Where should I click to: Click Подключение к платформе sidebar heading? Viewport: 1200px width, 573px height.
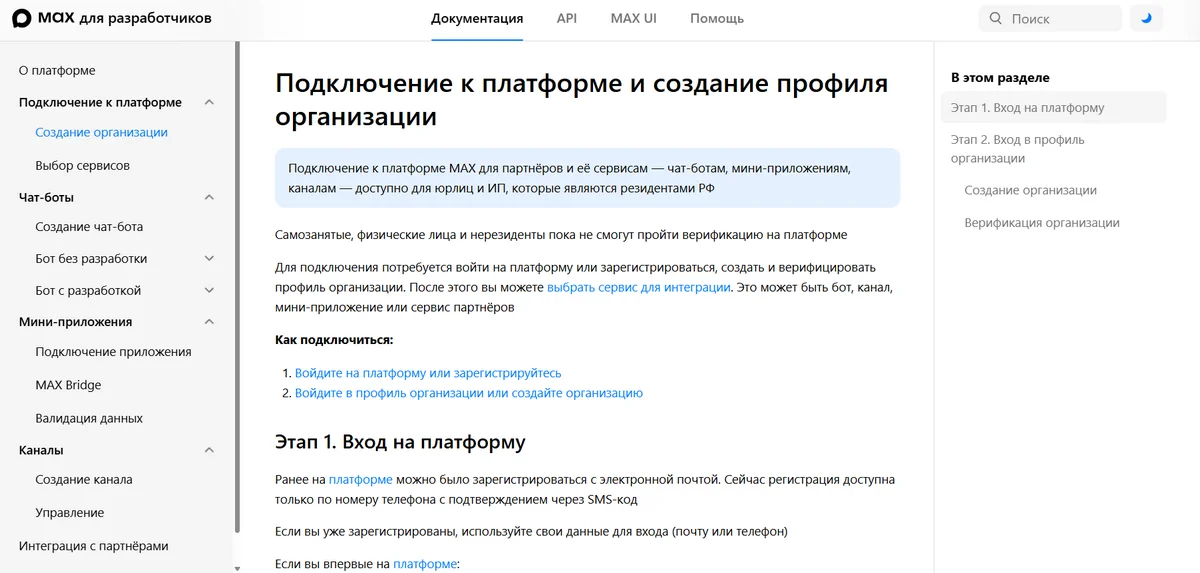point(100,102)
